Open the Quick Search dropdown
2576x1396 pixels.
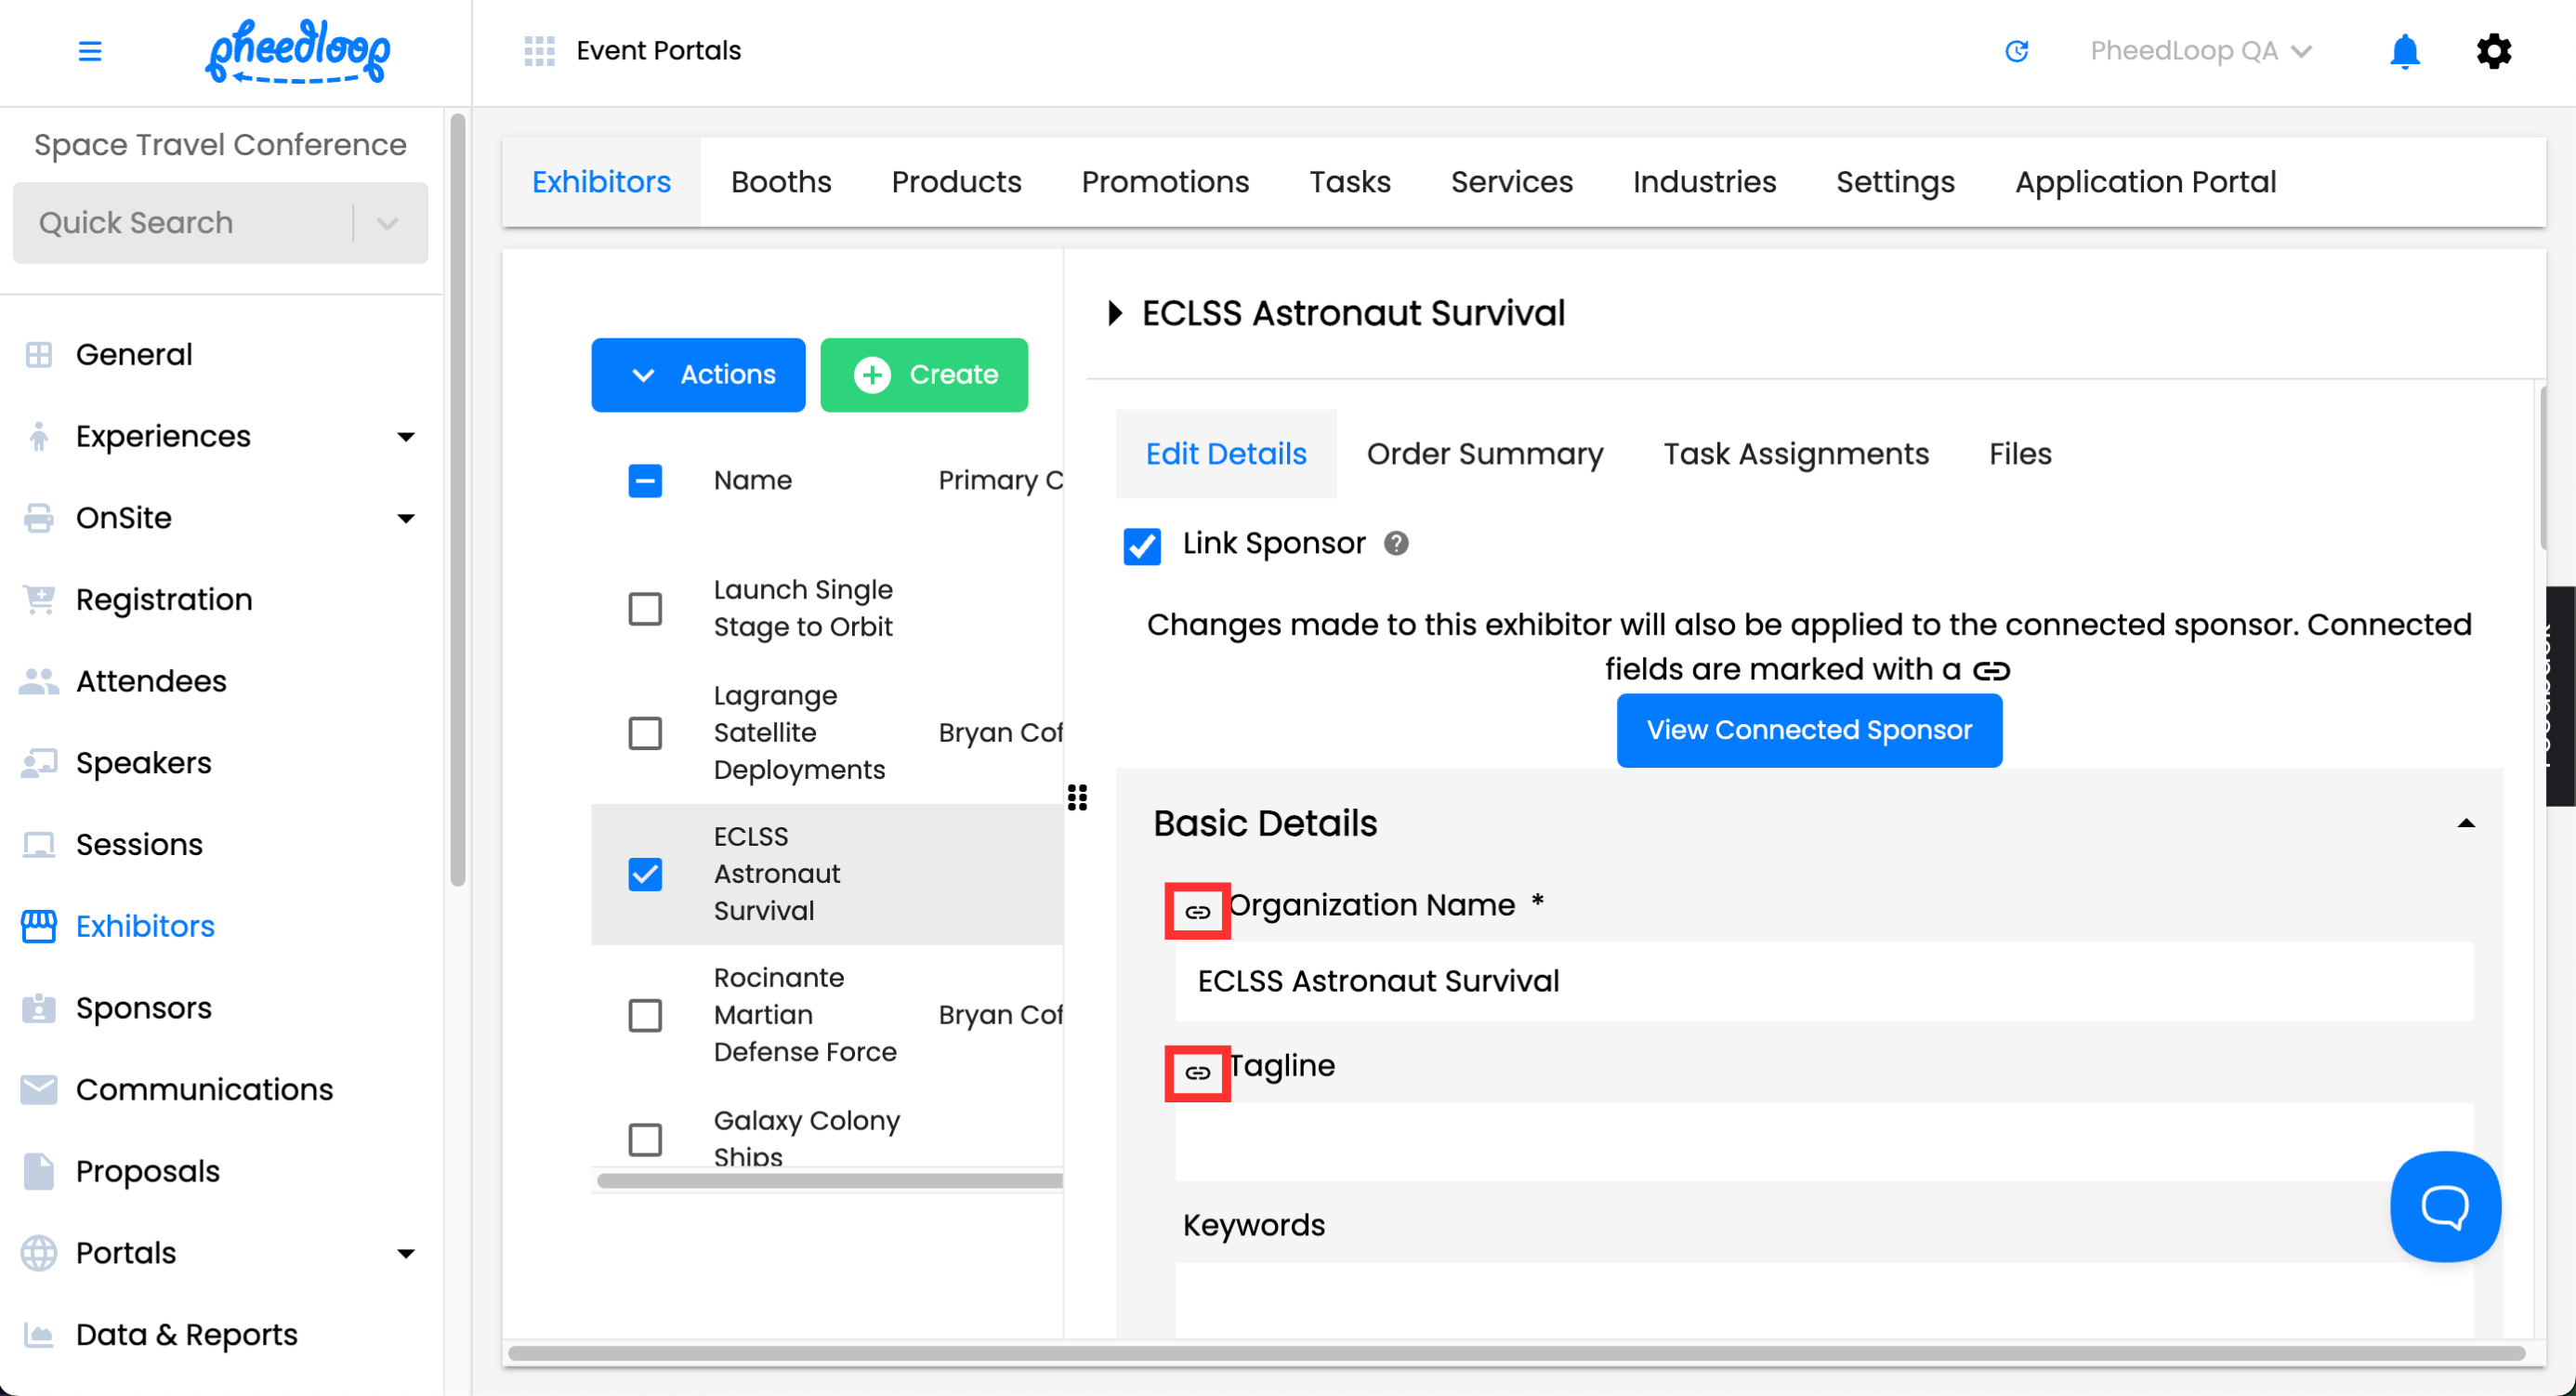point(388,223)
